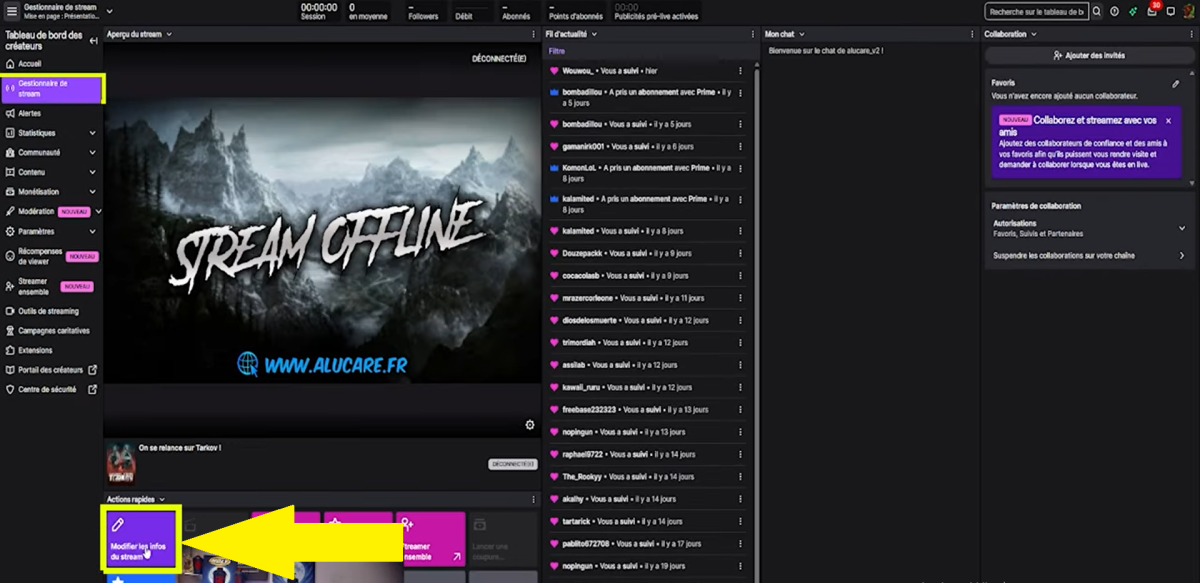Expand the Statistiques section
This screenshot has height=583, width=1200.
pos(92,133)
